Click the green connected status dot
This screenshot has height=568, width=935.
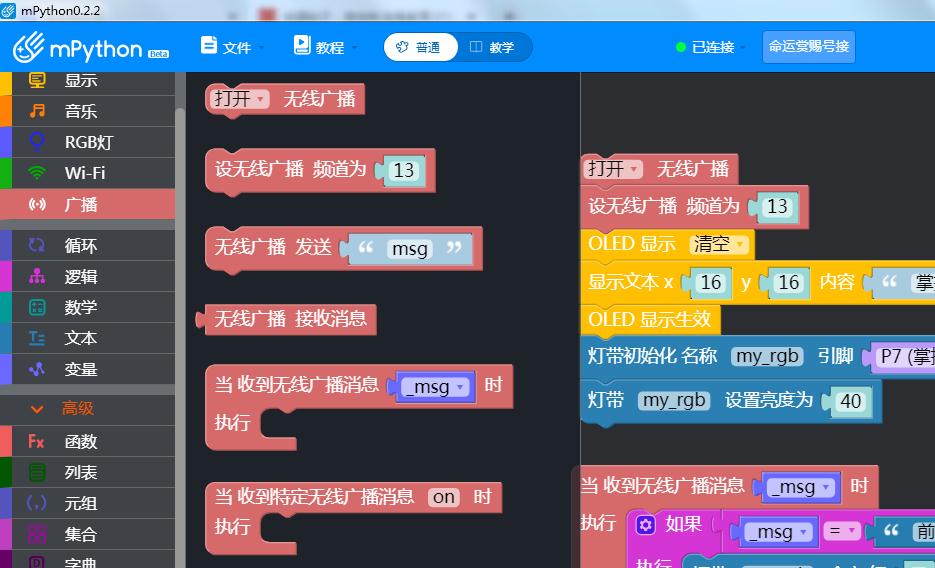(x=681, y=47)
